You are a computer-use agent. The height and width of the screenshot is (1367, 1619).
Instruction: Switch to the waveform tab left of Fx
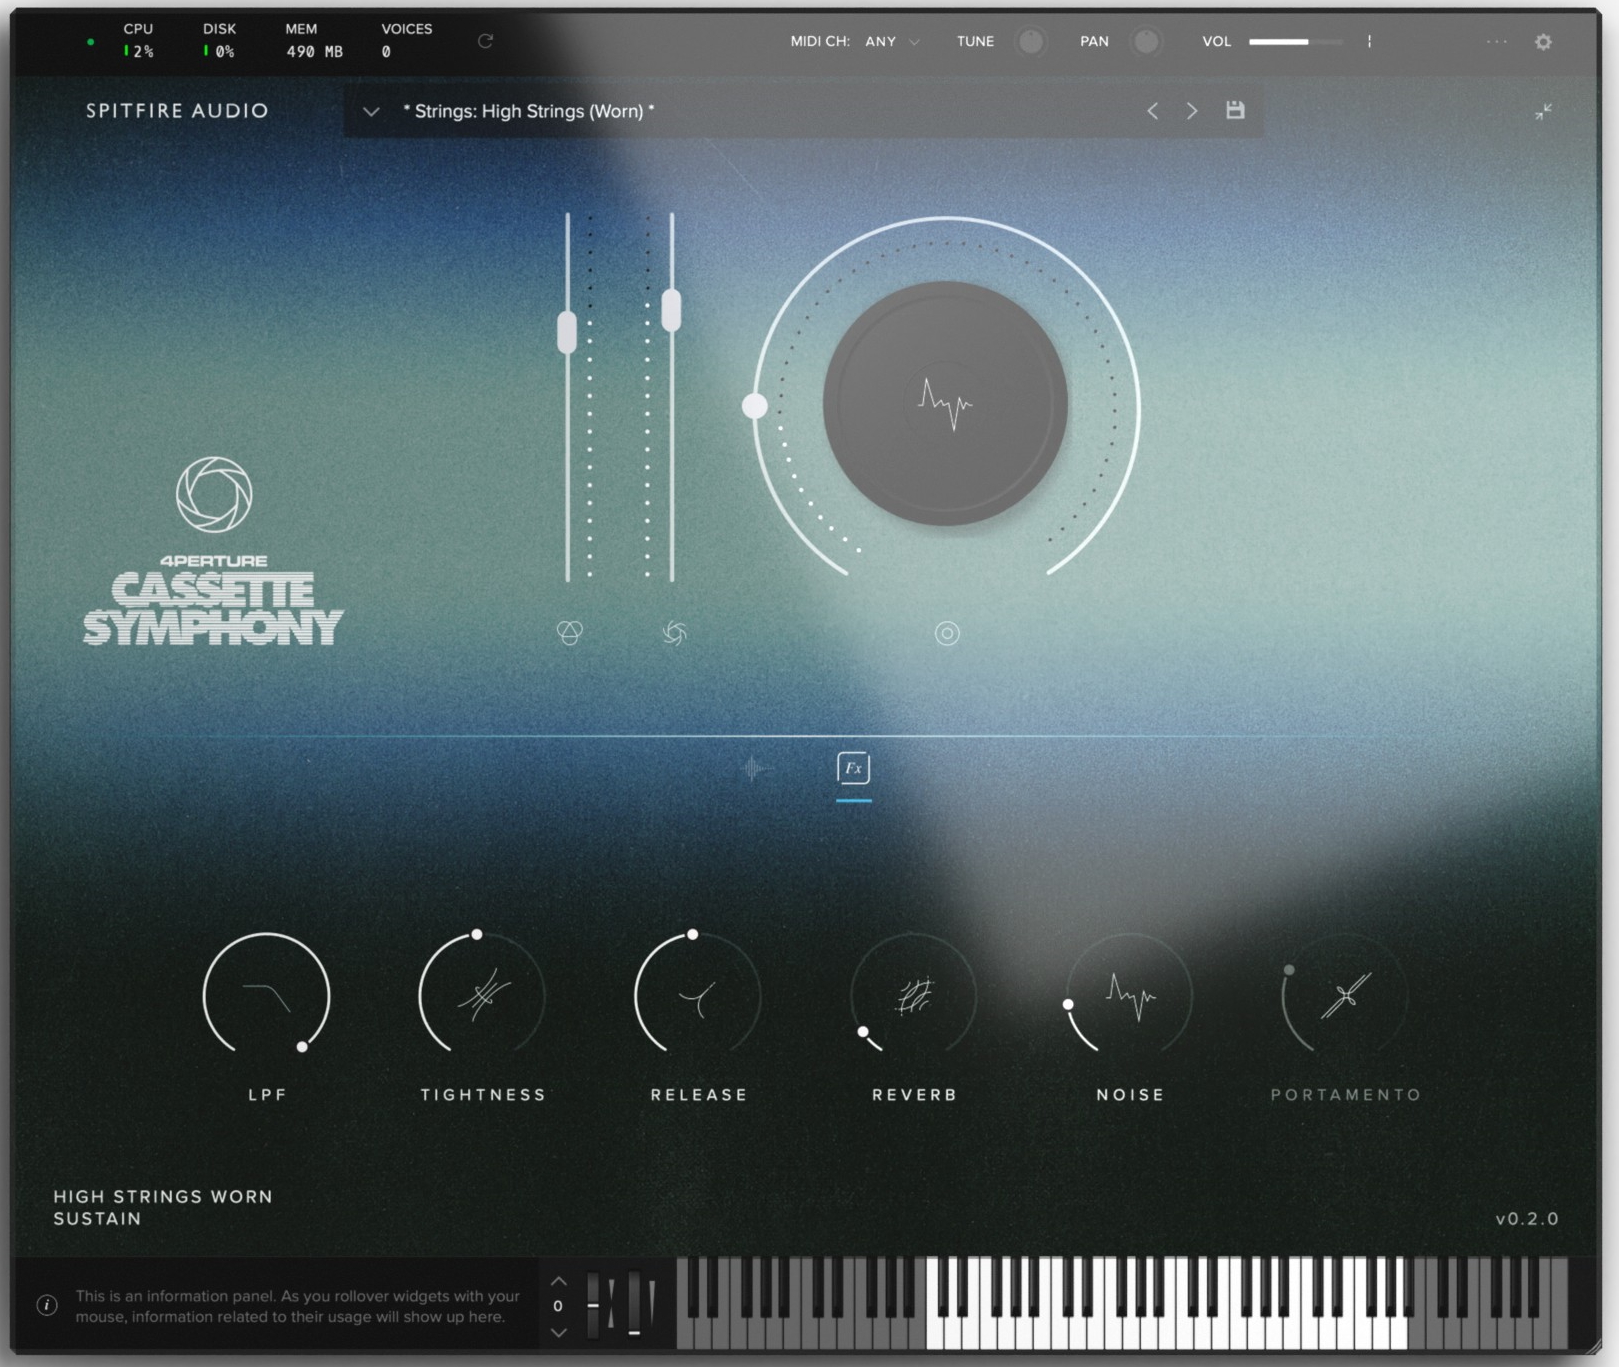(x=755, y=768)
